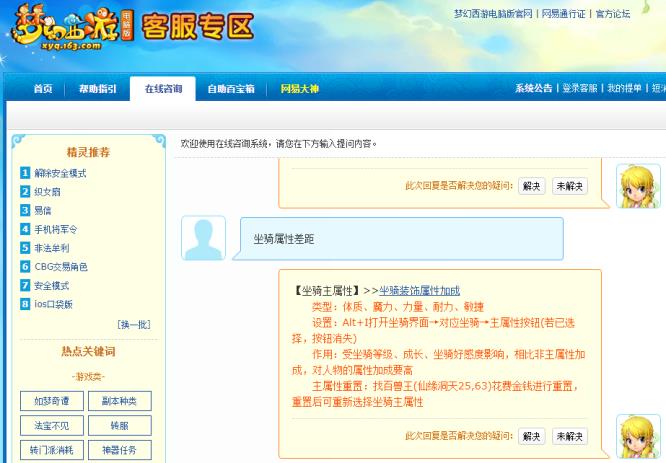666x463 pixels.
Task: Click the user avatar next to 坐骑属性差距
Action: click(203, 238)
